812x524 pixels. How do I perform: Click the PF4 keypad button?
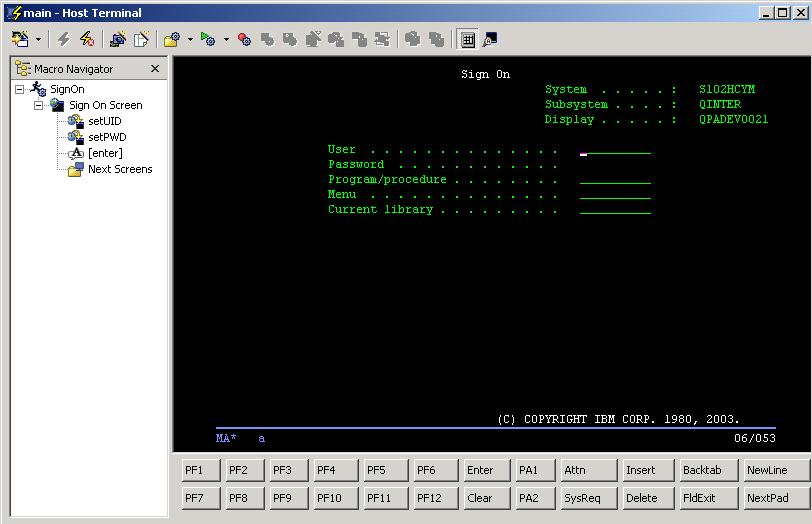click(x=336, y=470)
